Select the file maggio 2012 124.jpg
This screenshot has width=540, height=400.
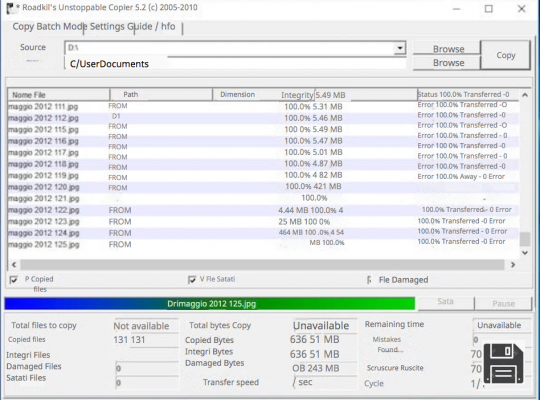(43, 233)
